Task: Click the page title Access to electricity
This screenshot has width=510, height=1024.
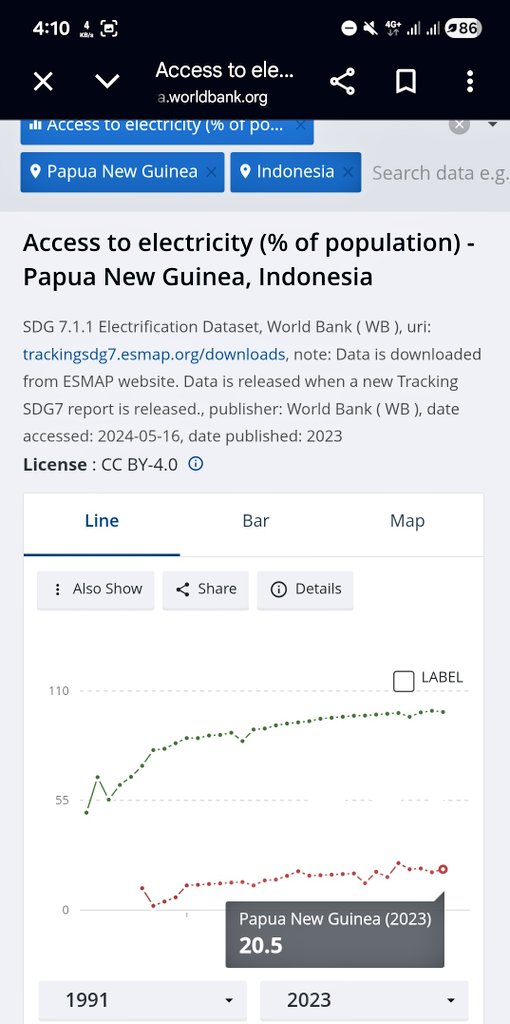Action: [x=249, y=260]
